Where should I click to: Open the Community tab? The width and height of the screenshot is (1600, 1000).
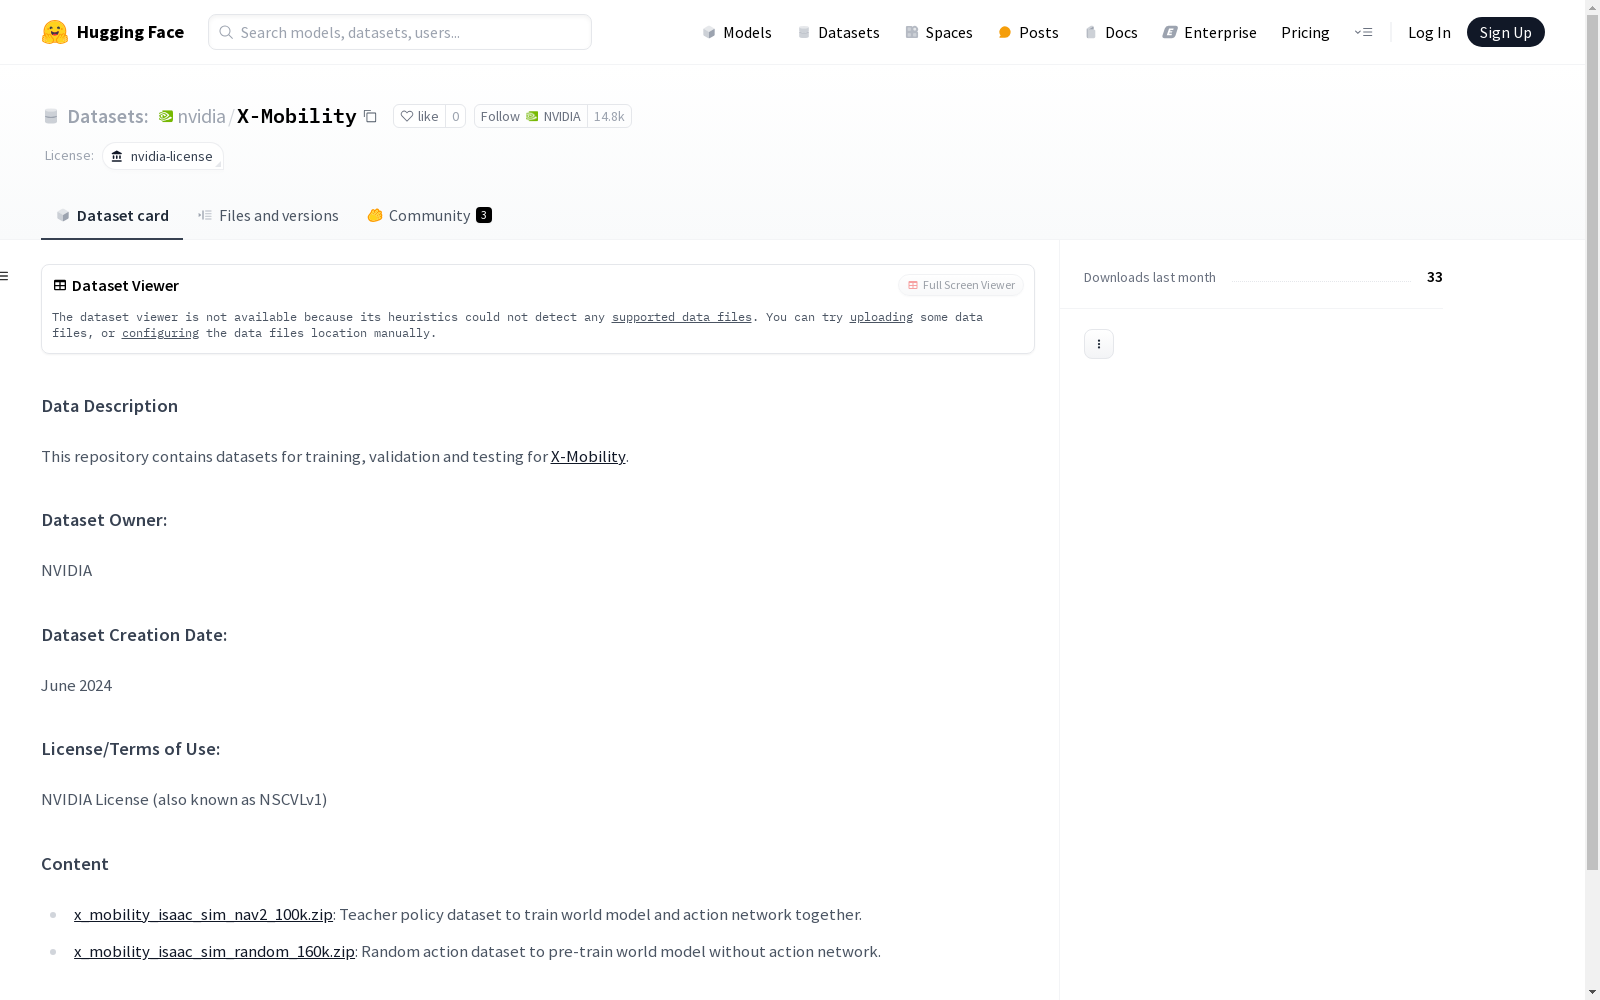(x=429, y=216)
